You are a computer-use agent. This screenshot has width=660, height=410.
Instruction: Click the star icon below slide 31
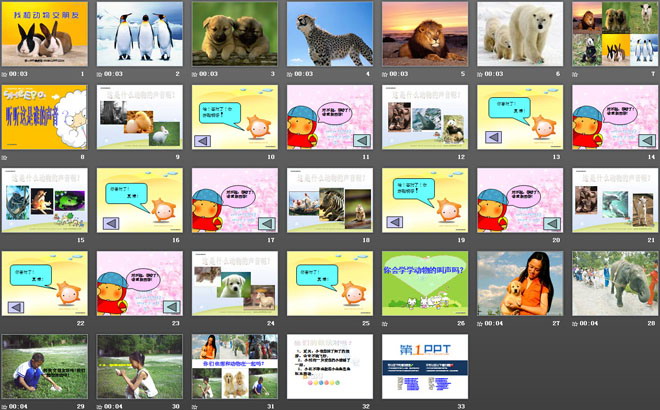[x=194, y=407]
